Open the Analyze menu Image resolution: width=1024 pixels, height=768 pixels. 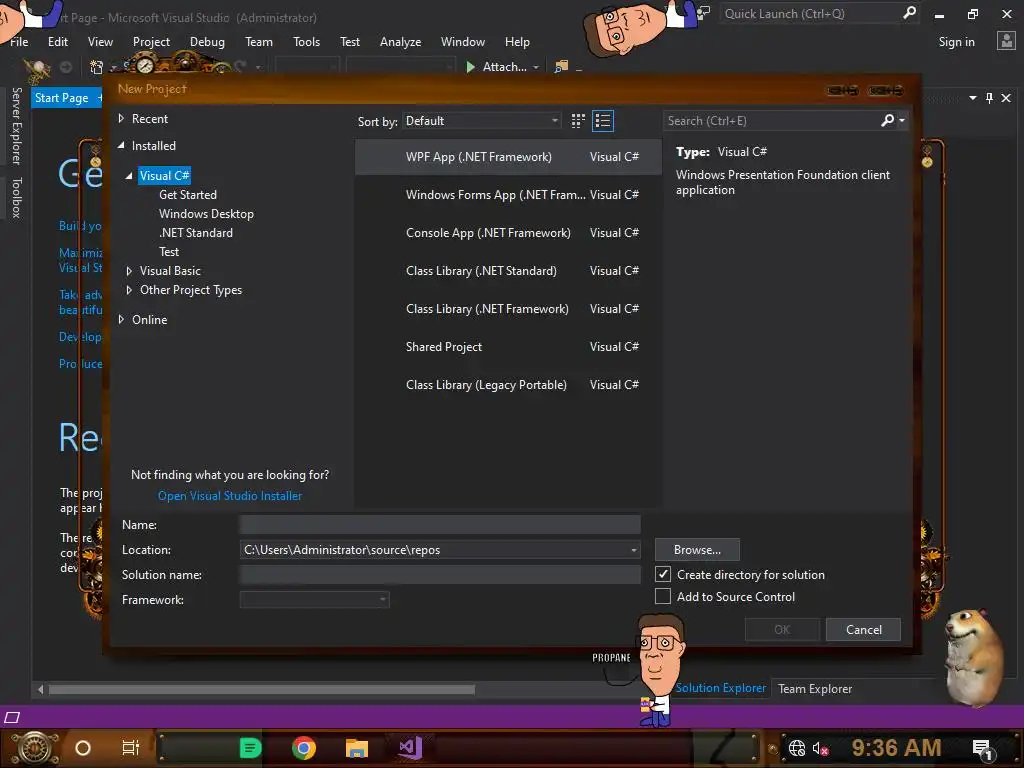tap(400, 42)
